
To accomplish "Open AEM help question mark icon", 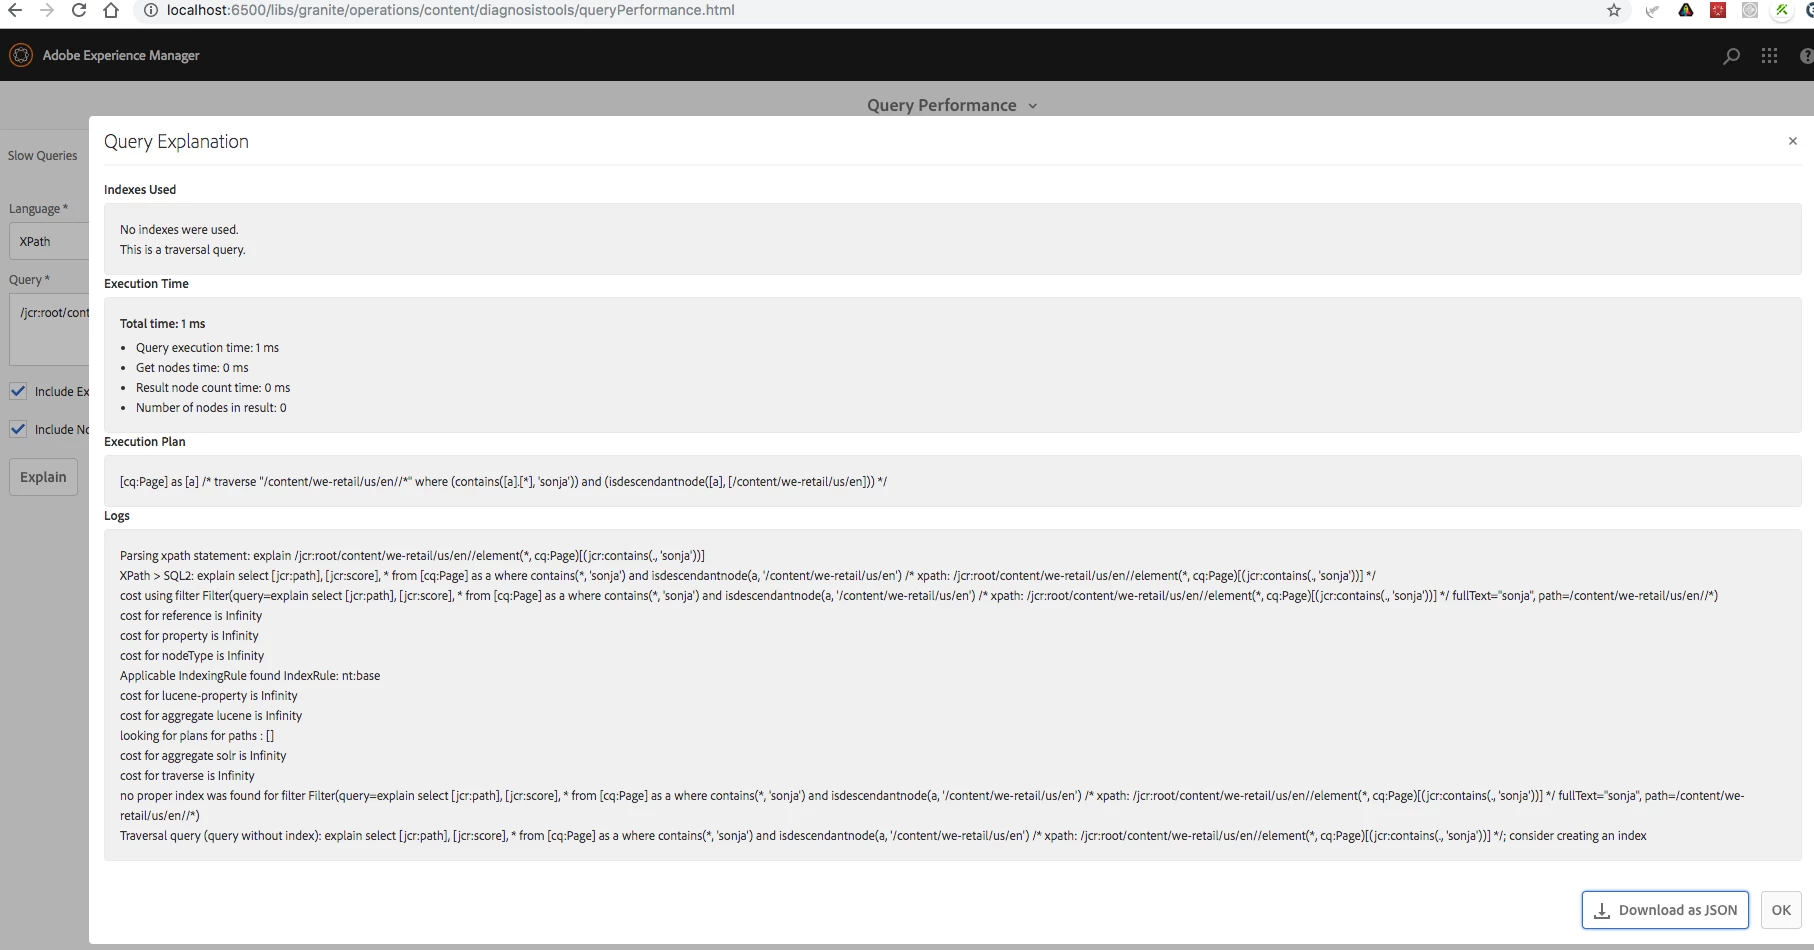I will click(x=1806, y=56).
